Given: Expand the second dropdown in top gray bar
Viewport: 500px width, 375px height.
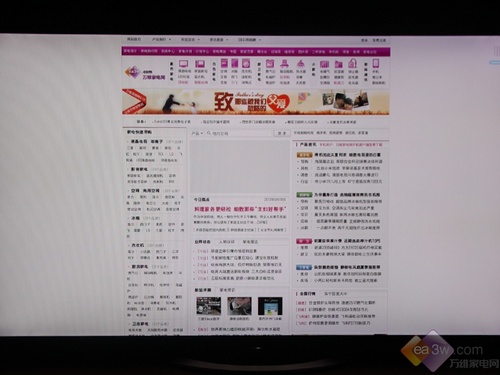Looking at the screenshot, I should [190, 40].
